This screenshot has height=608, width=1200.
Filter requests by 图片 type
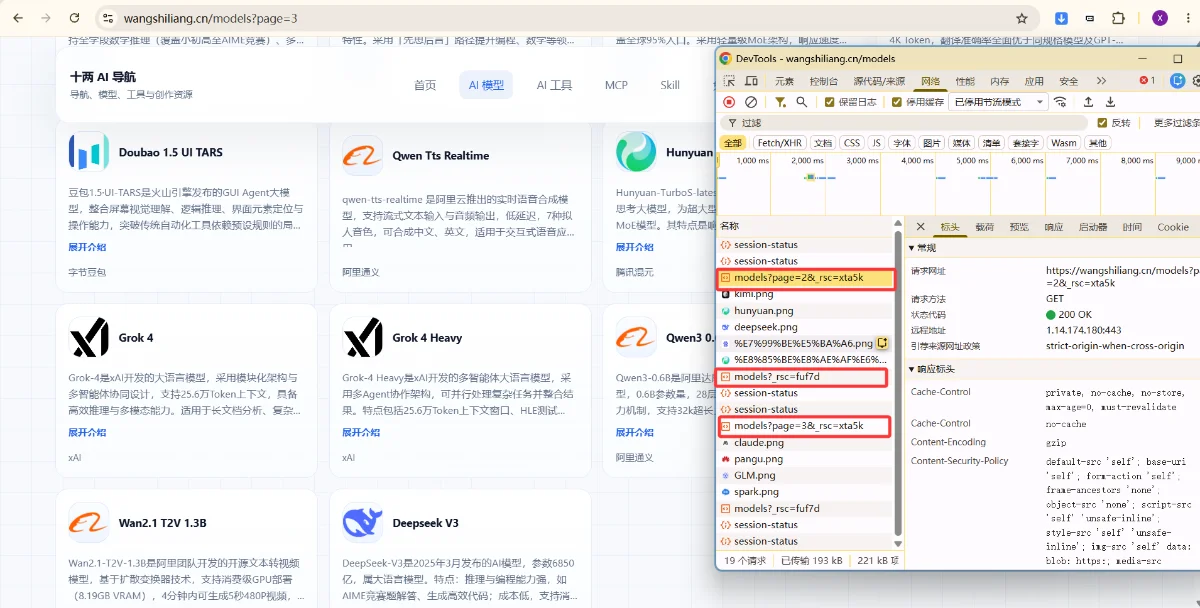[x=932, y=143]
